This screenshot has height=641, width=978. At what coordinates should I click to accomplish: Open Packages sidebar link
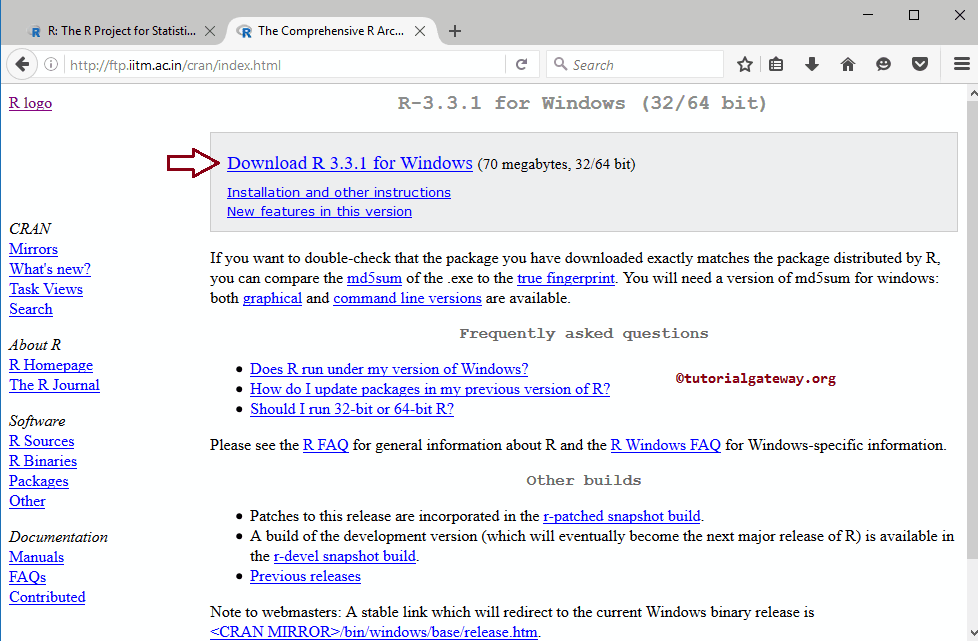[x=39, y=481]
